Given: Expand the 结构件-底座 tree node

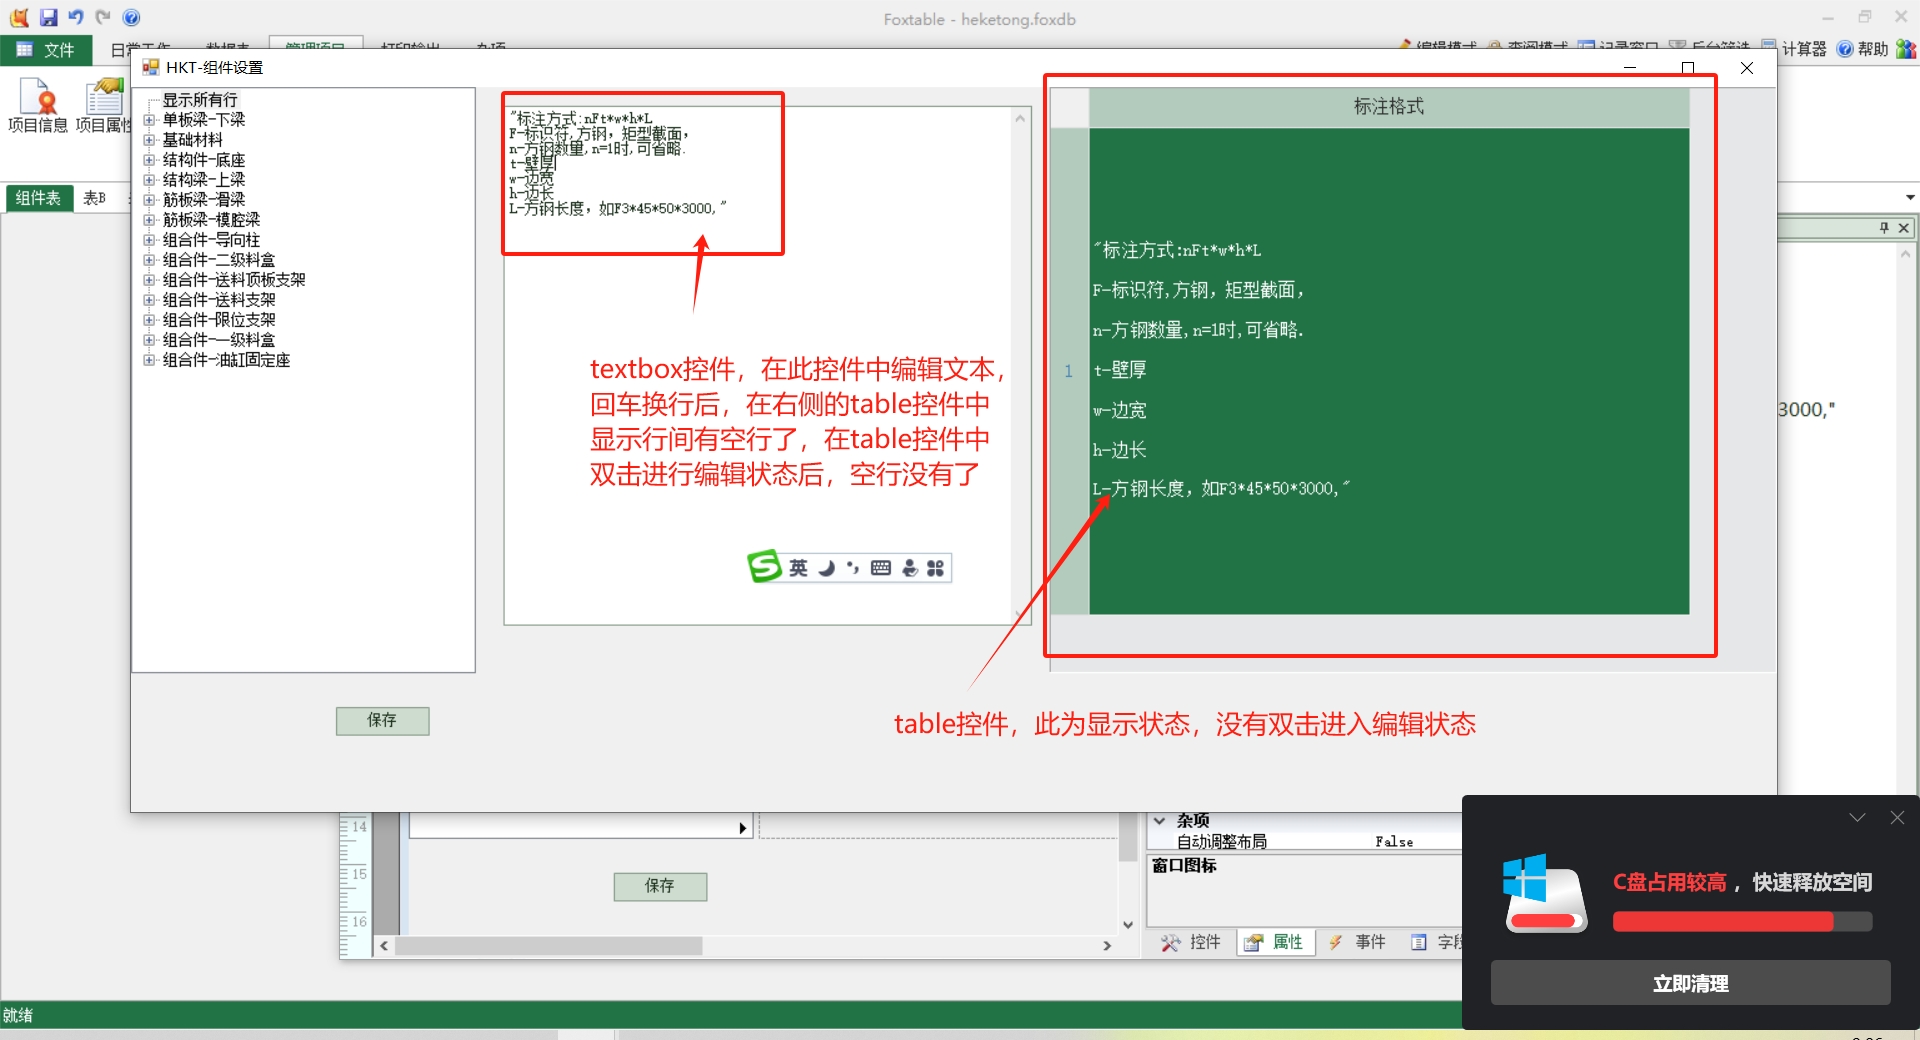Looking at the screenshot, I should pyautogui.click(x=149, y=160).
